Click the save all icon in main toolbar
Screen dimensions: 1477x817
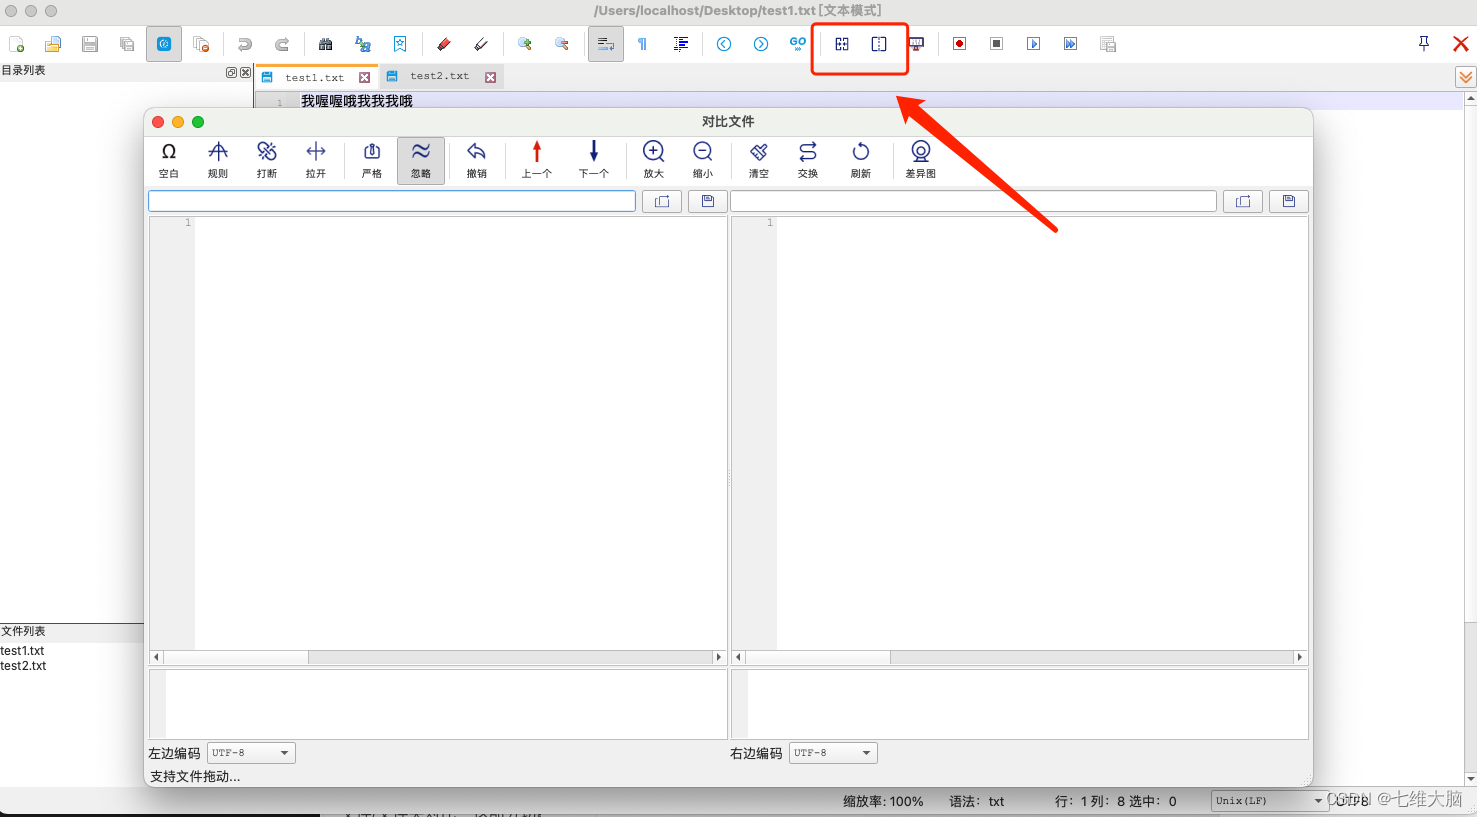[127, 44]
